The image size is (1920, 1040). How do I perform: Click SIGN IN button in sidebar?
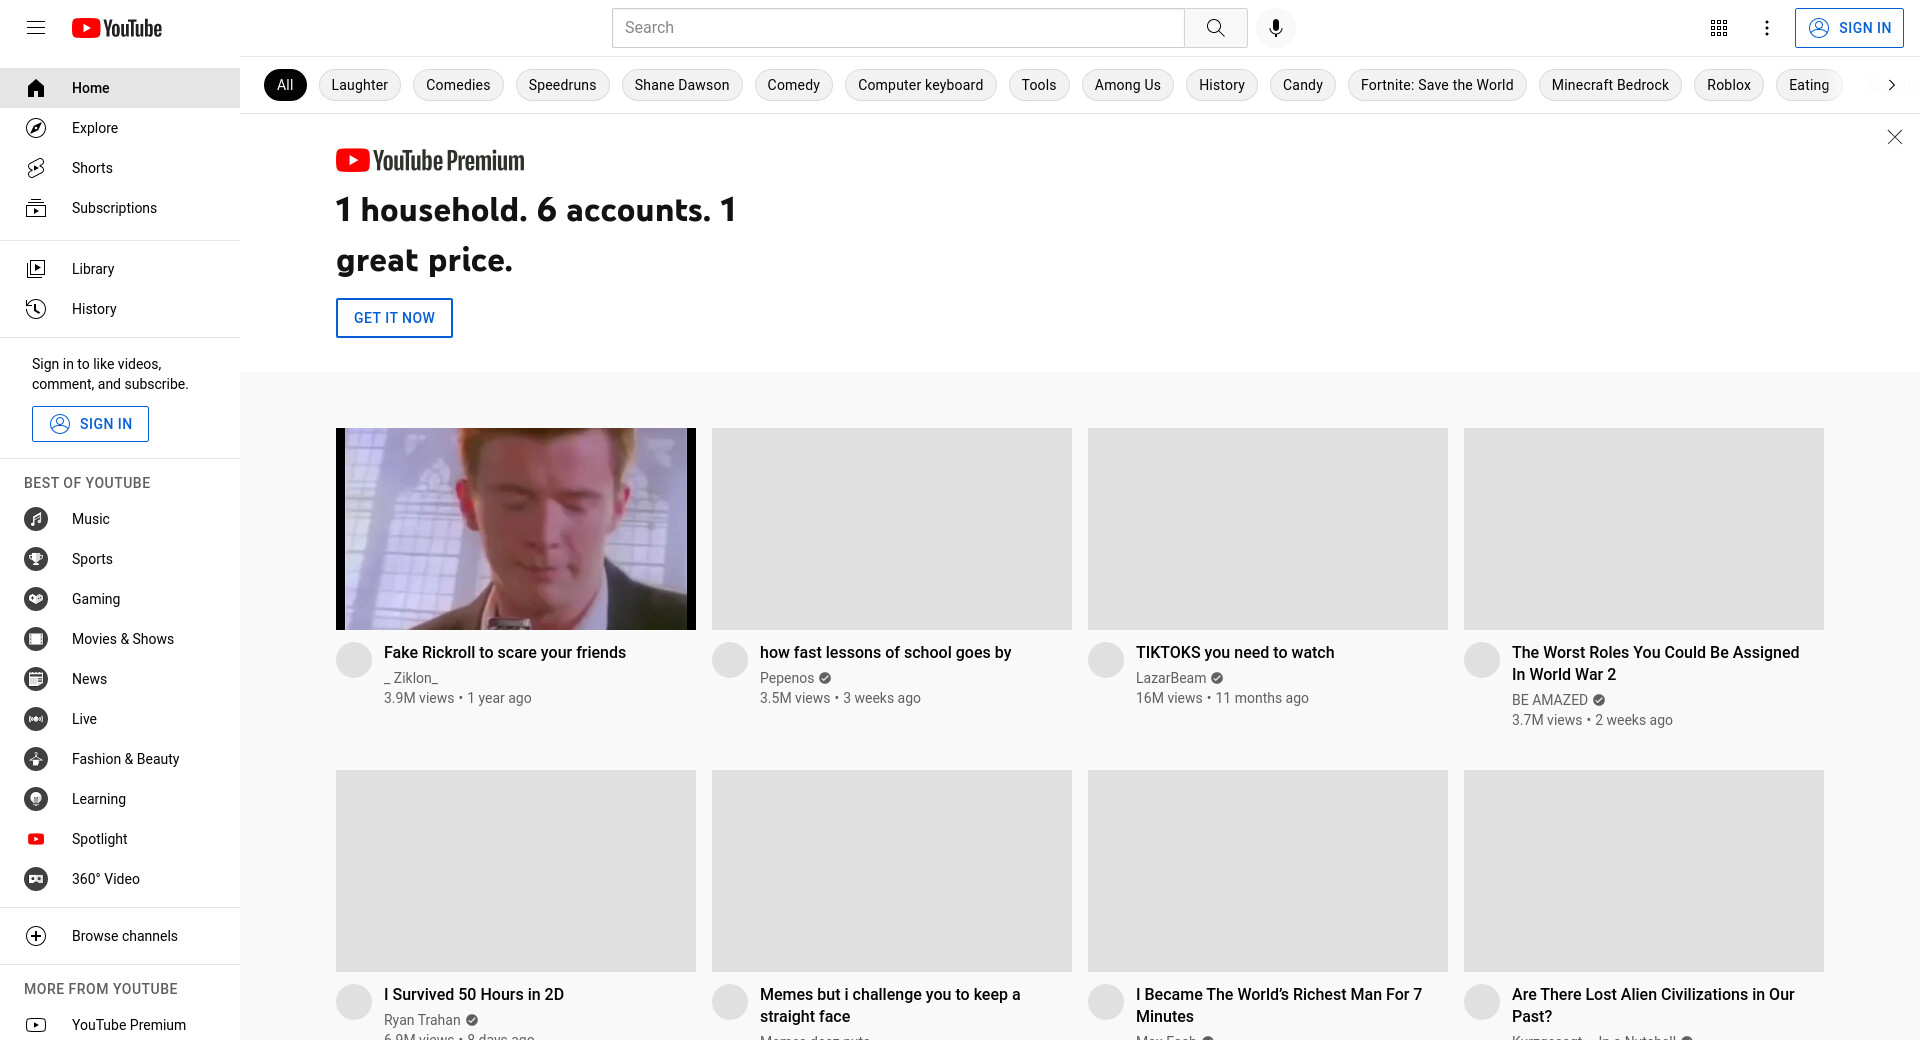[90, 424]
